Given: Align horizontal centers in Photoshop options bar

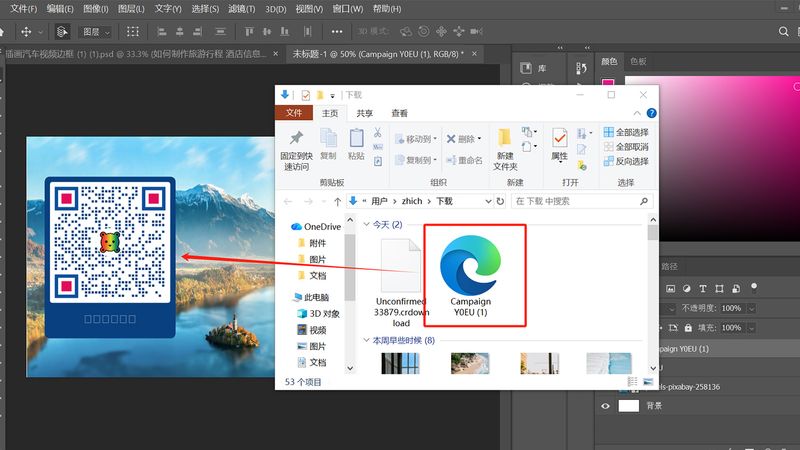Looking at the screenshot, I should coord(180,32).
